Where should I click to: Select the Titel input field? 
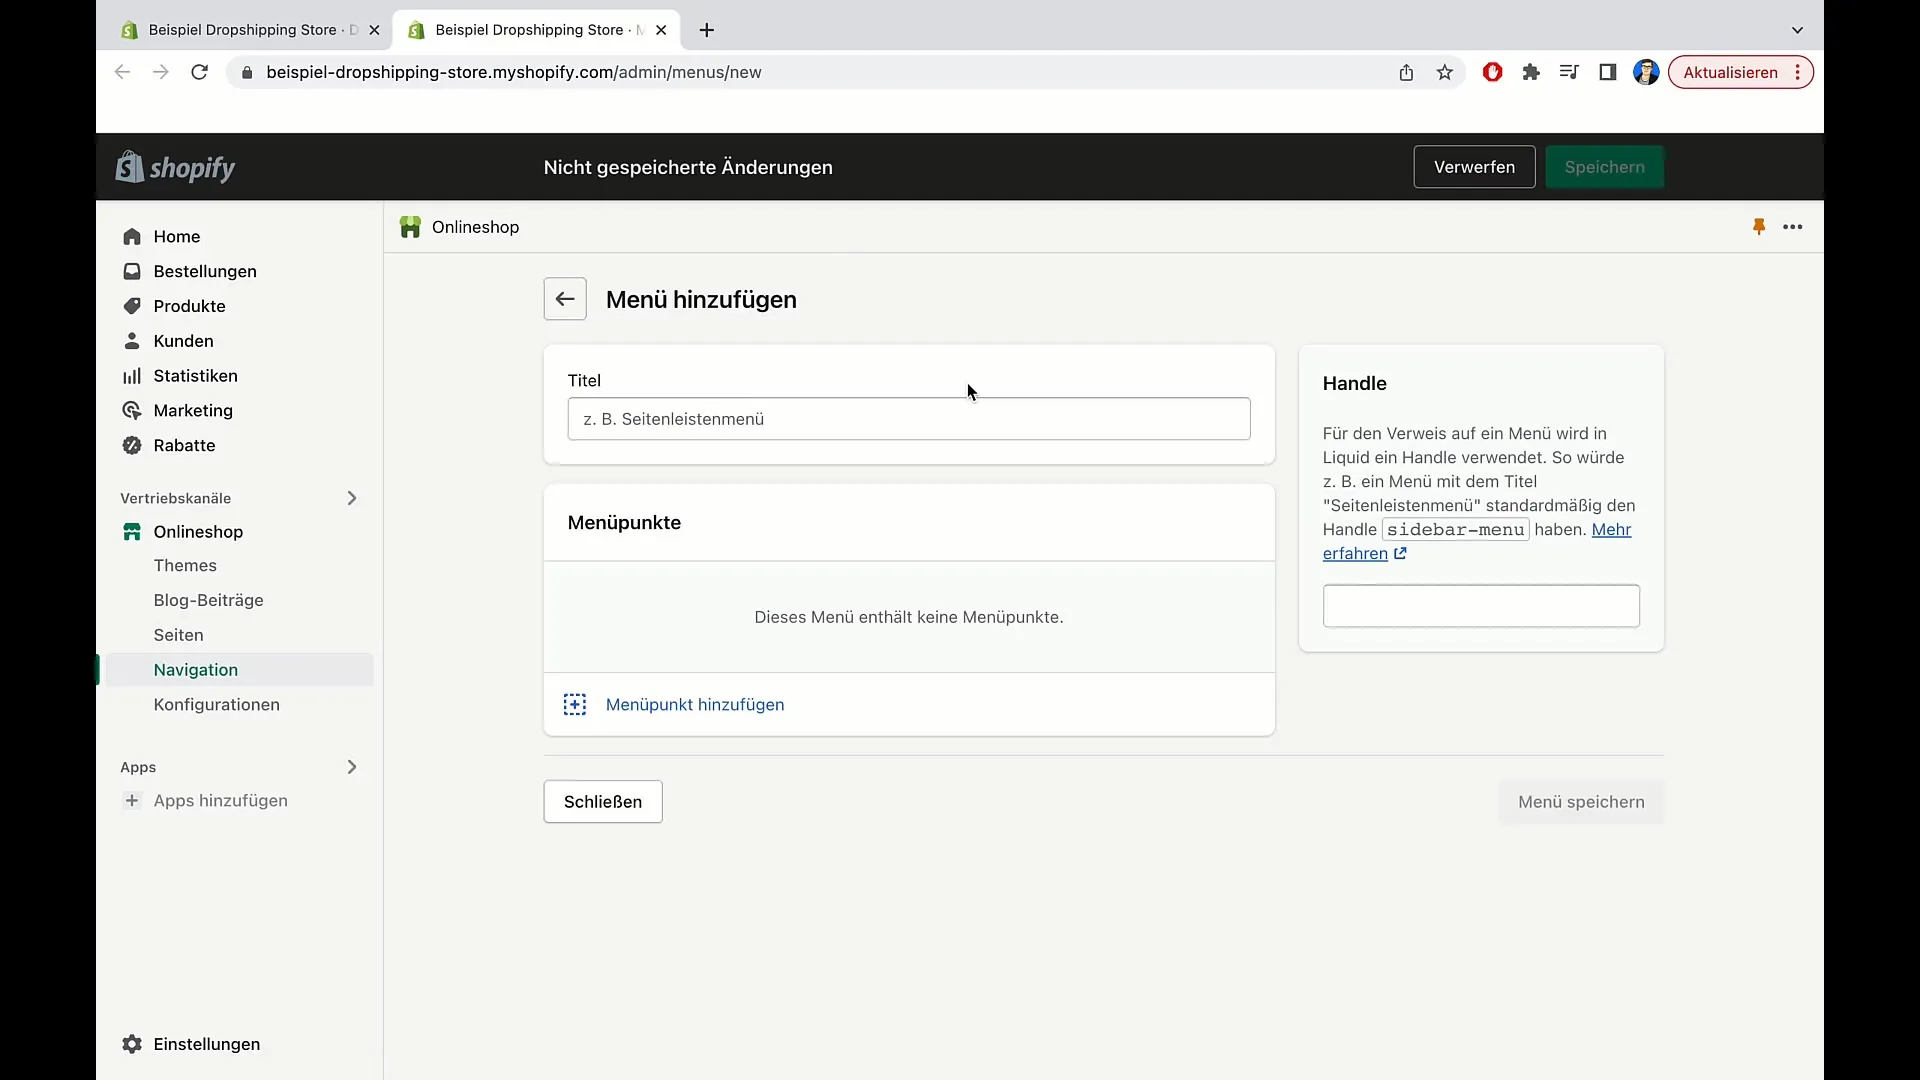pyautogui.click(x=909, y=418)
